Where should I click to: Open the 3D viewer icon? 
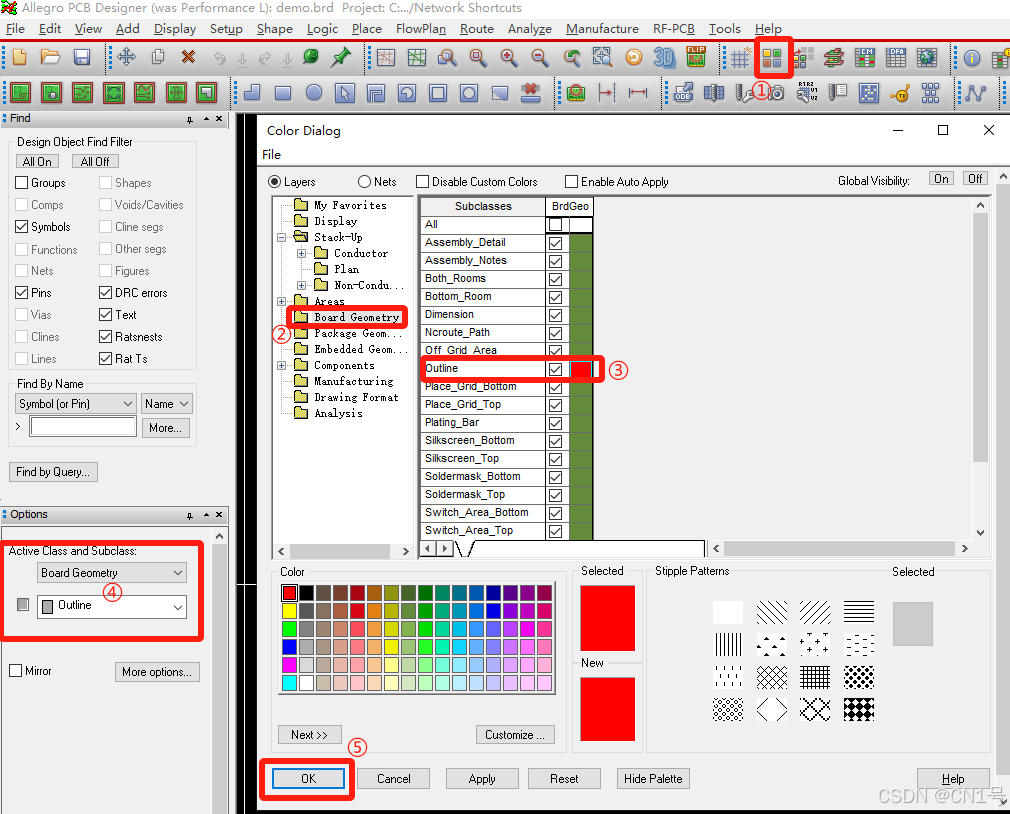(663, 57)
